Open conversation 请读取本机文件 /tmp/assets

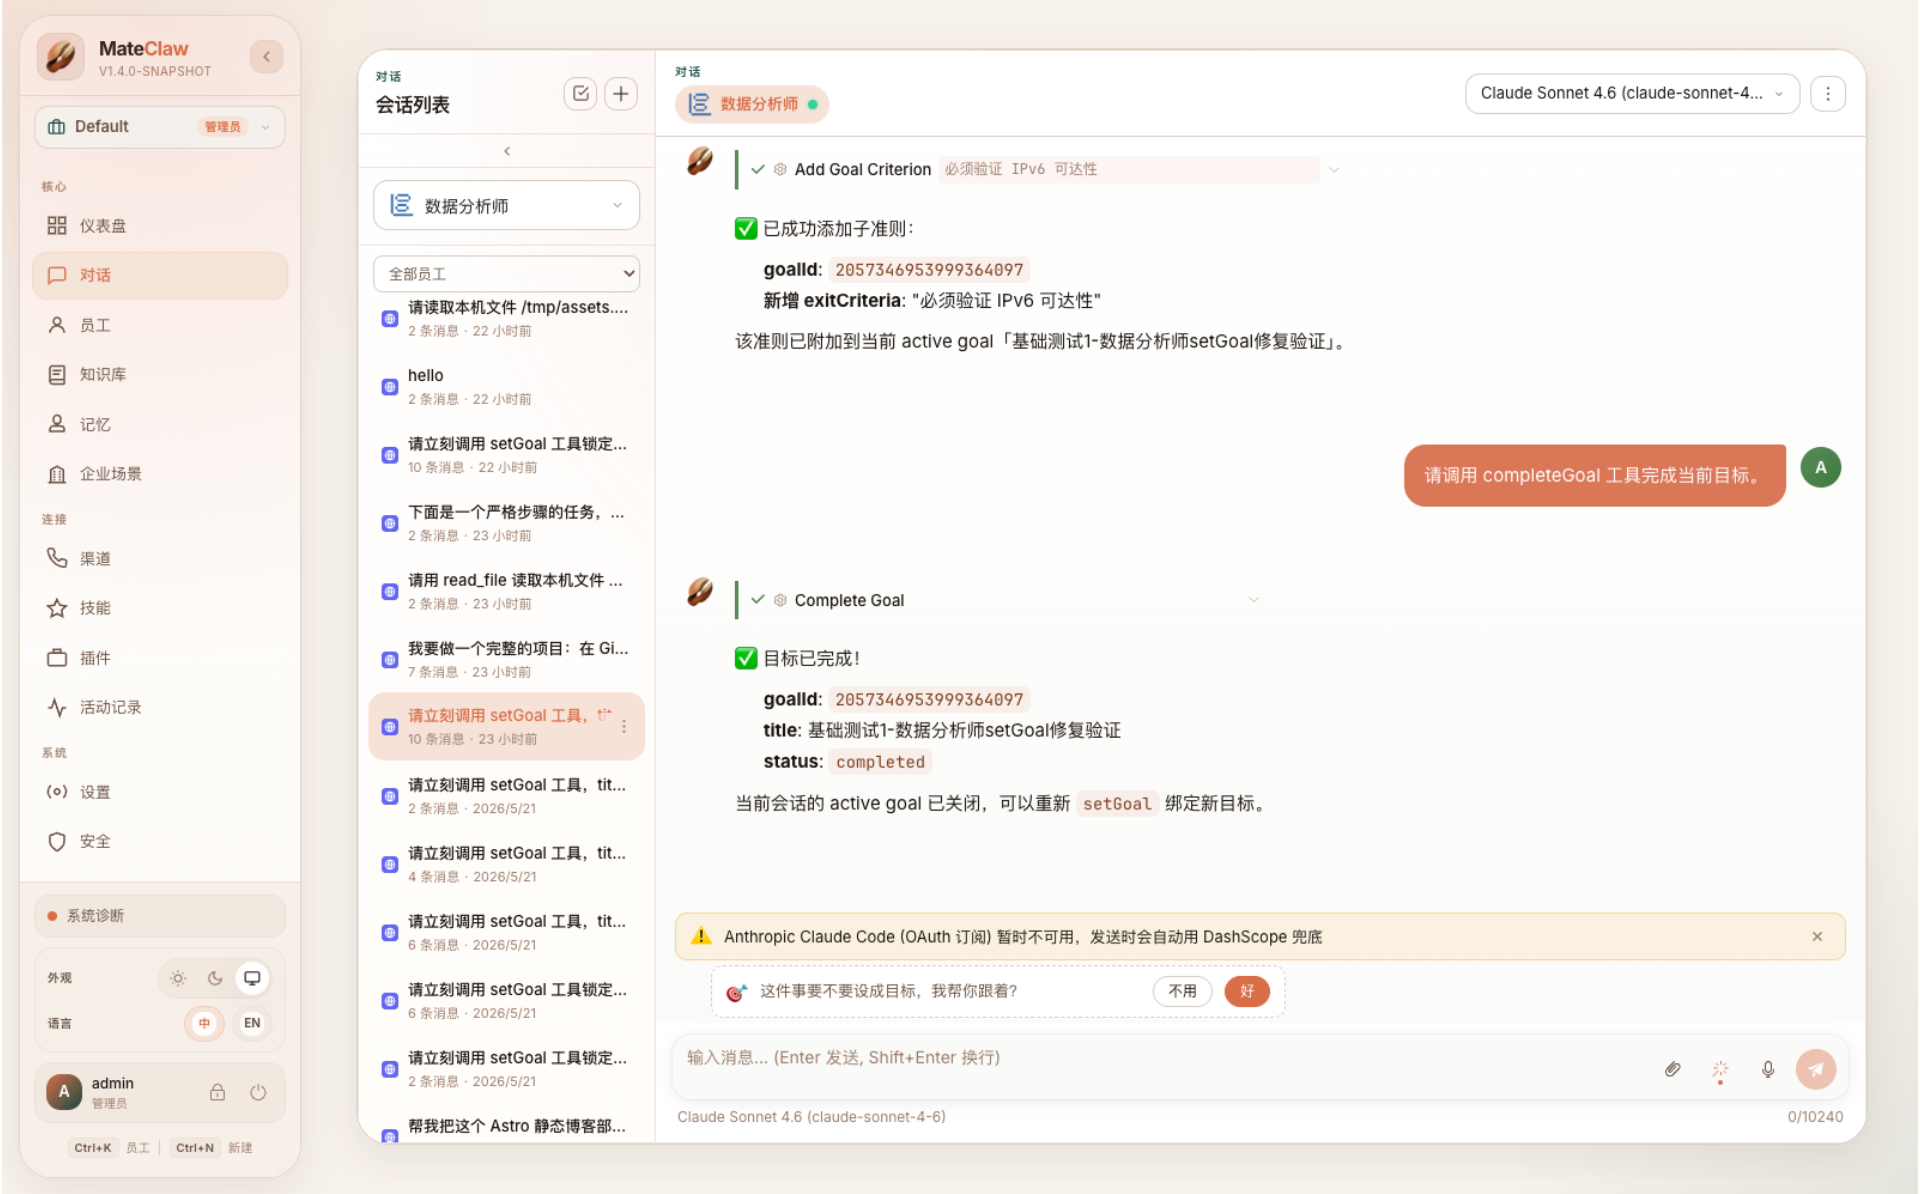507,318
